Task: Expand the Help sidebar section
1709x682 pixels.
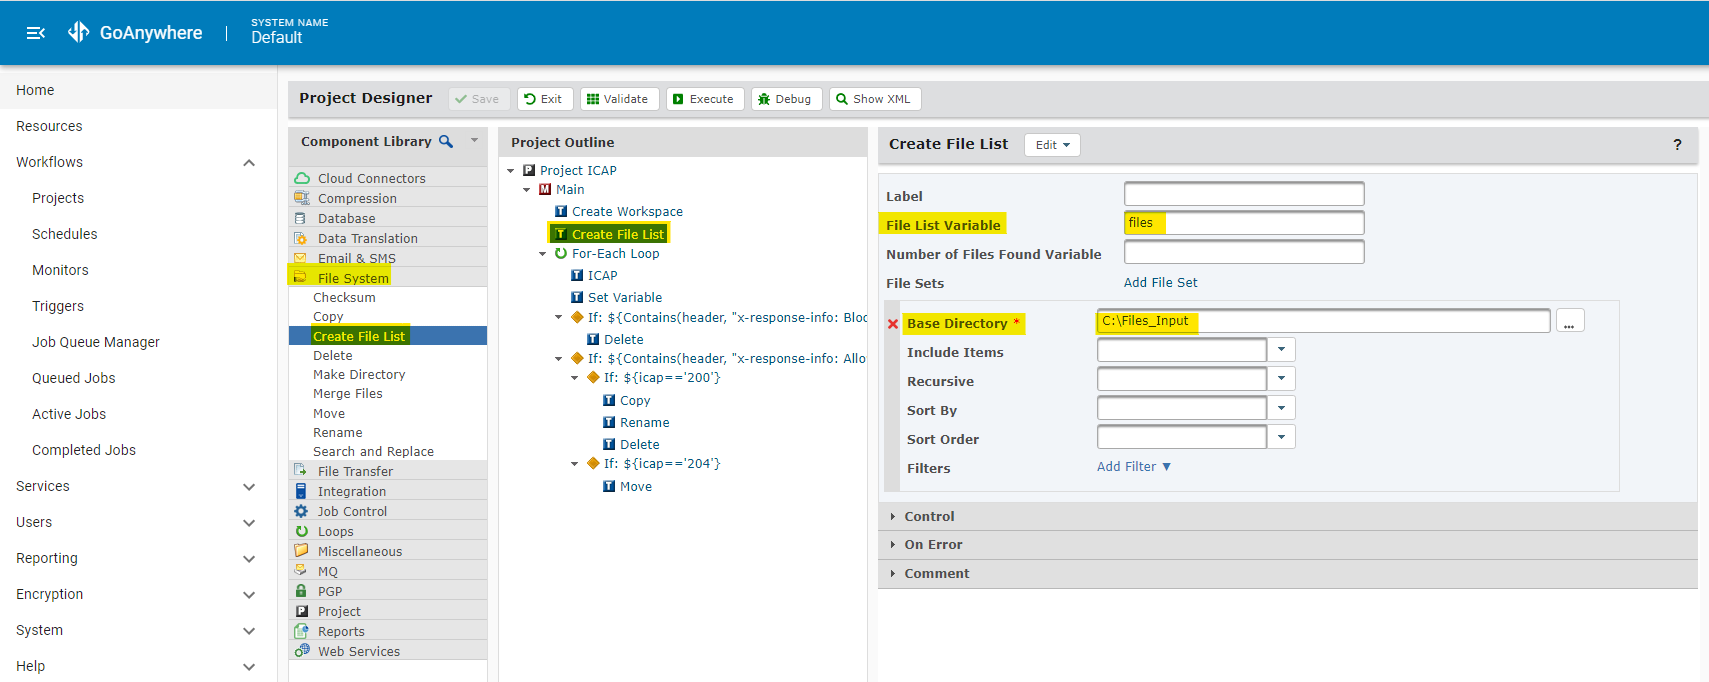Action: pos(249,667)
